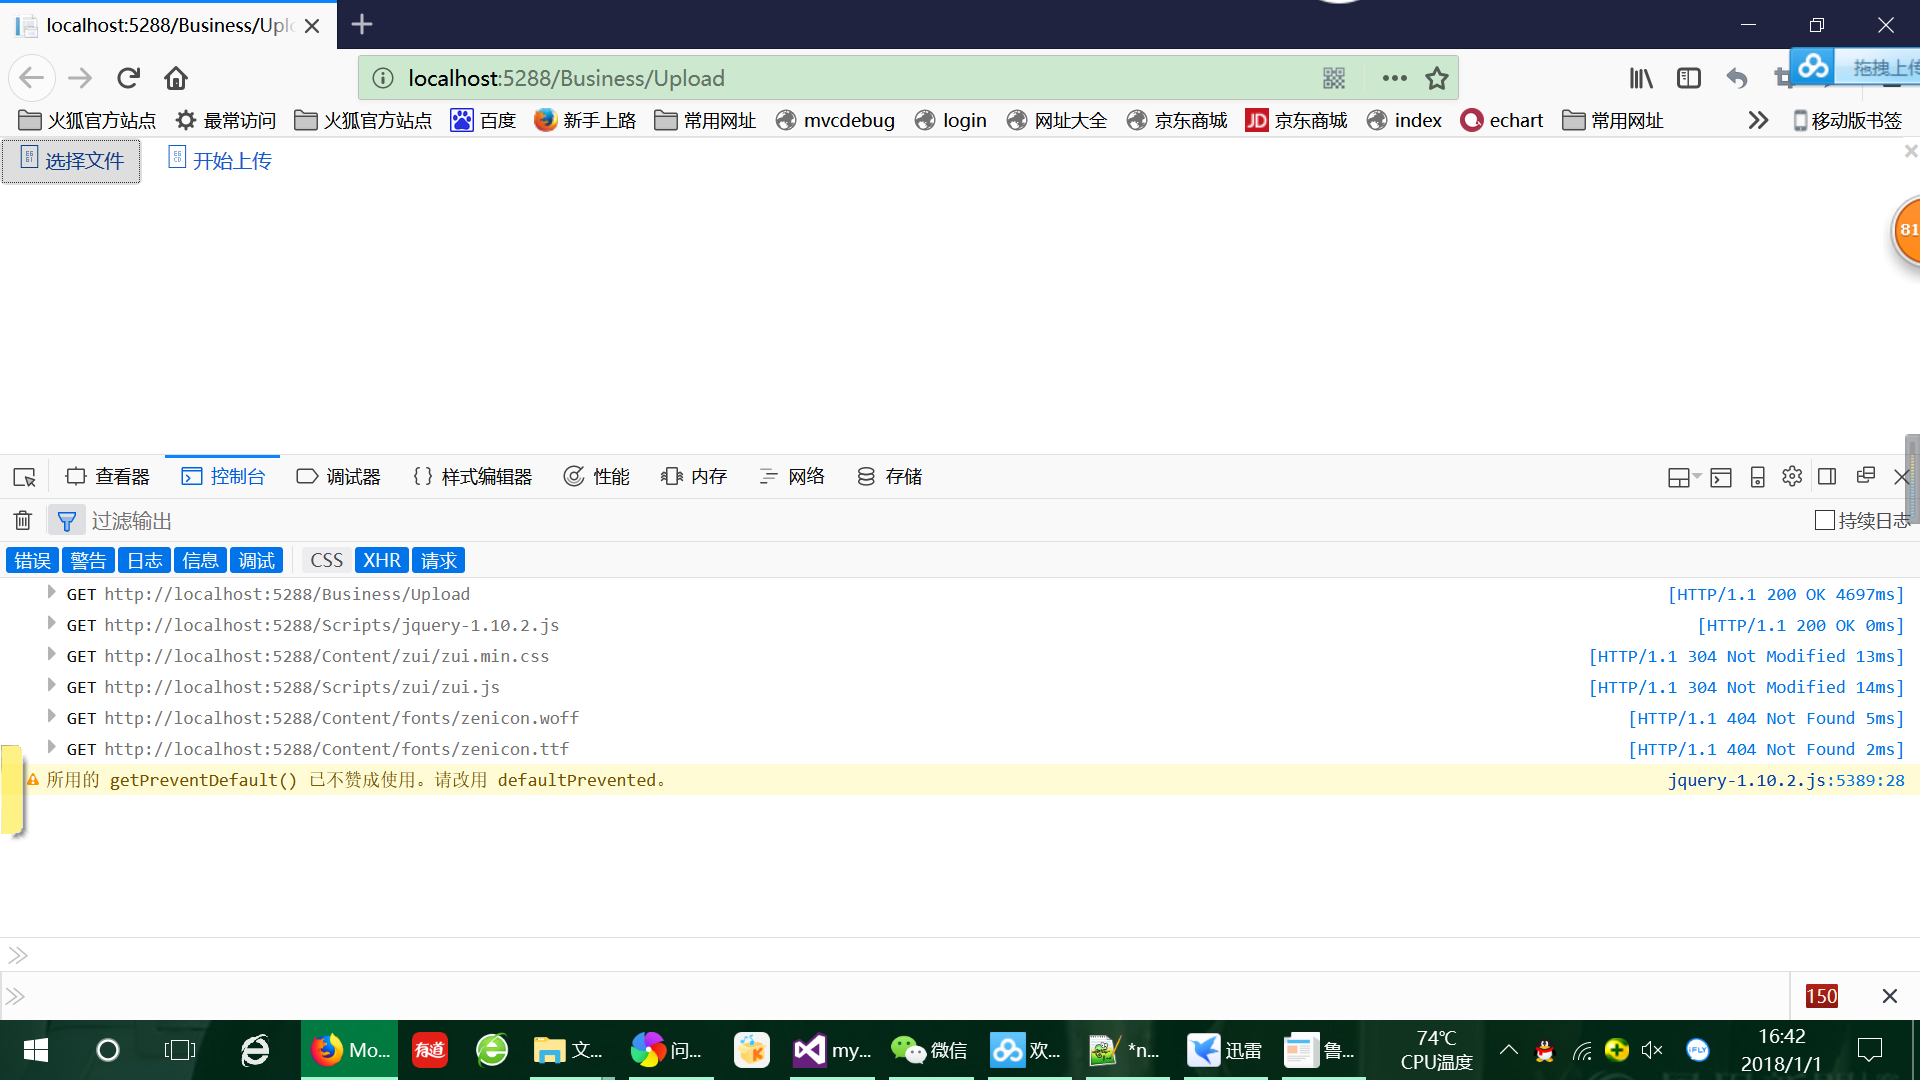Expand the Business/Upload GET request entry
Image resolution: width=1920 pixels, height=1080 pixels.
[51, 593]
